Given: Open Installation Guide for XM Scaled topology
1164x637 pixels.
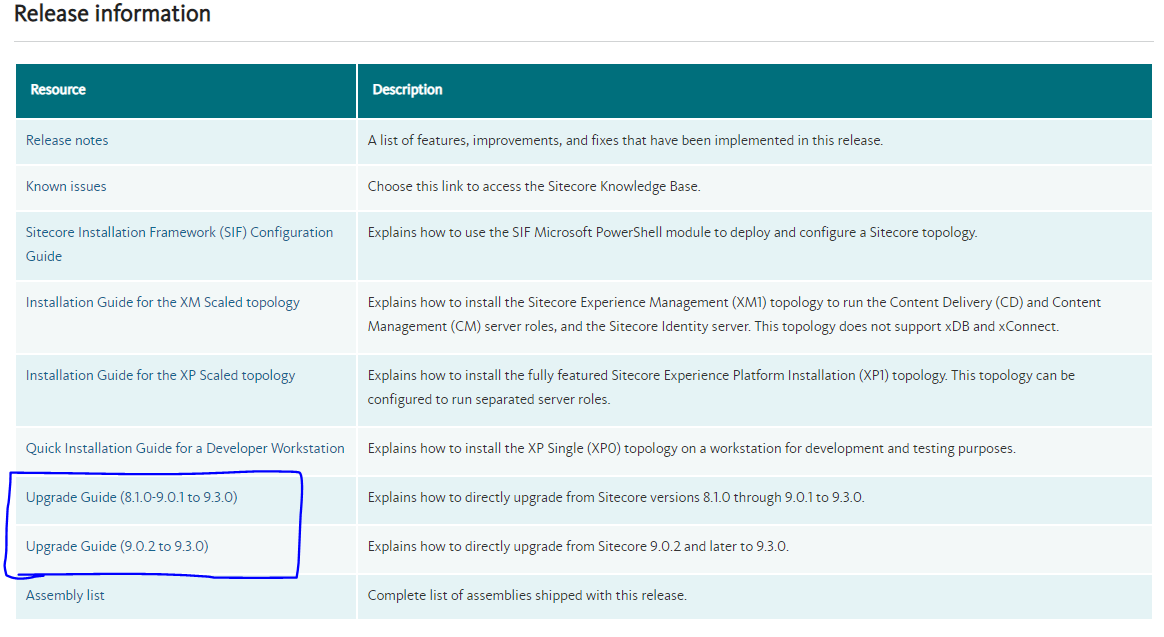Looking at the screenshot, I should (x=162, y=302).
